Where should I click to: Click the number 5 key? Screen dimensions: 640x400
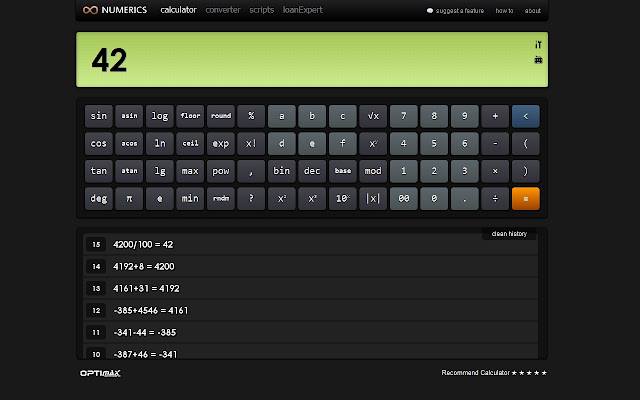click(434, 144)
